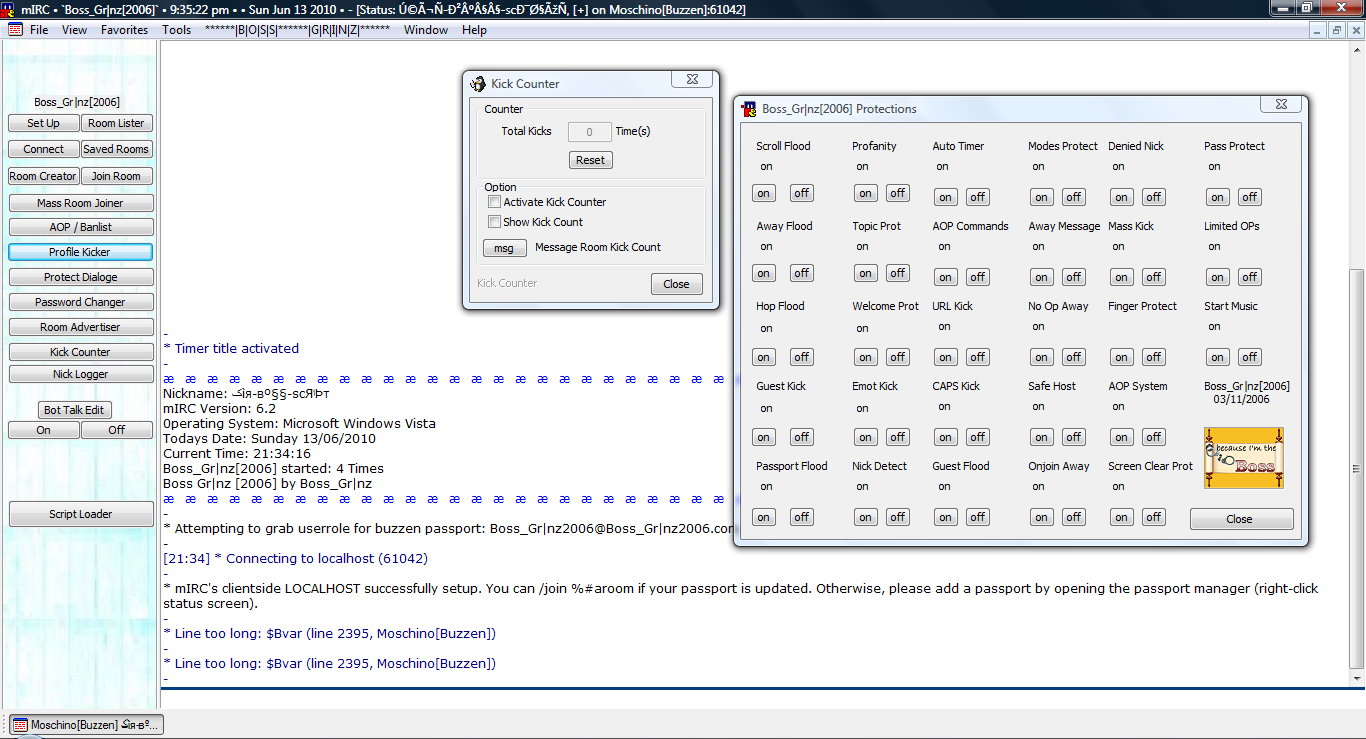Viewport: 1366px width, 739px height.
Task: Switch Denied Nick off
Action: 1154,197
